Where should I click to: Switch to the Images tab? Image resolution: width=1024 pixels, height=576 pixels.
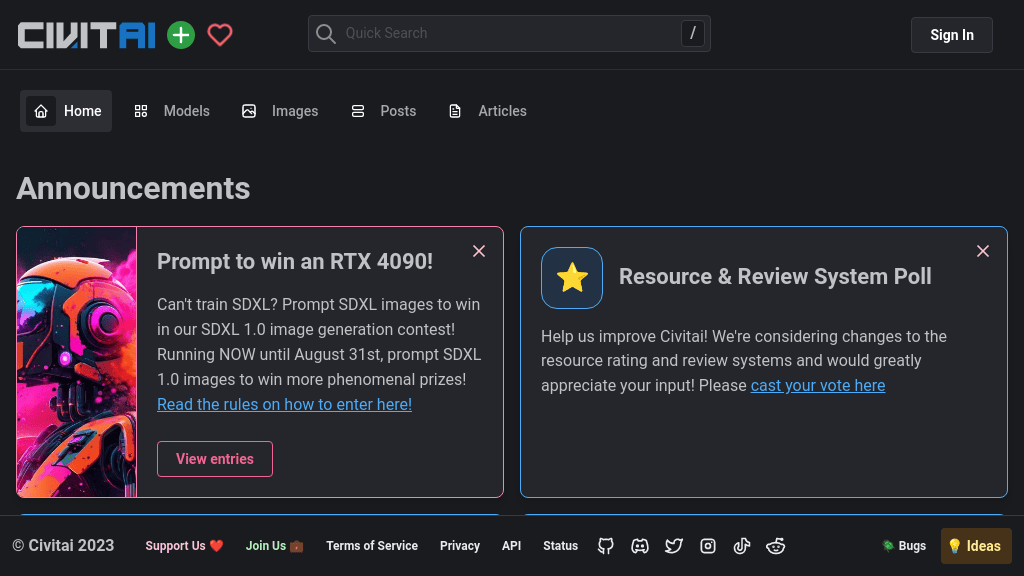[x=280, y=111]
